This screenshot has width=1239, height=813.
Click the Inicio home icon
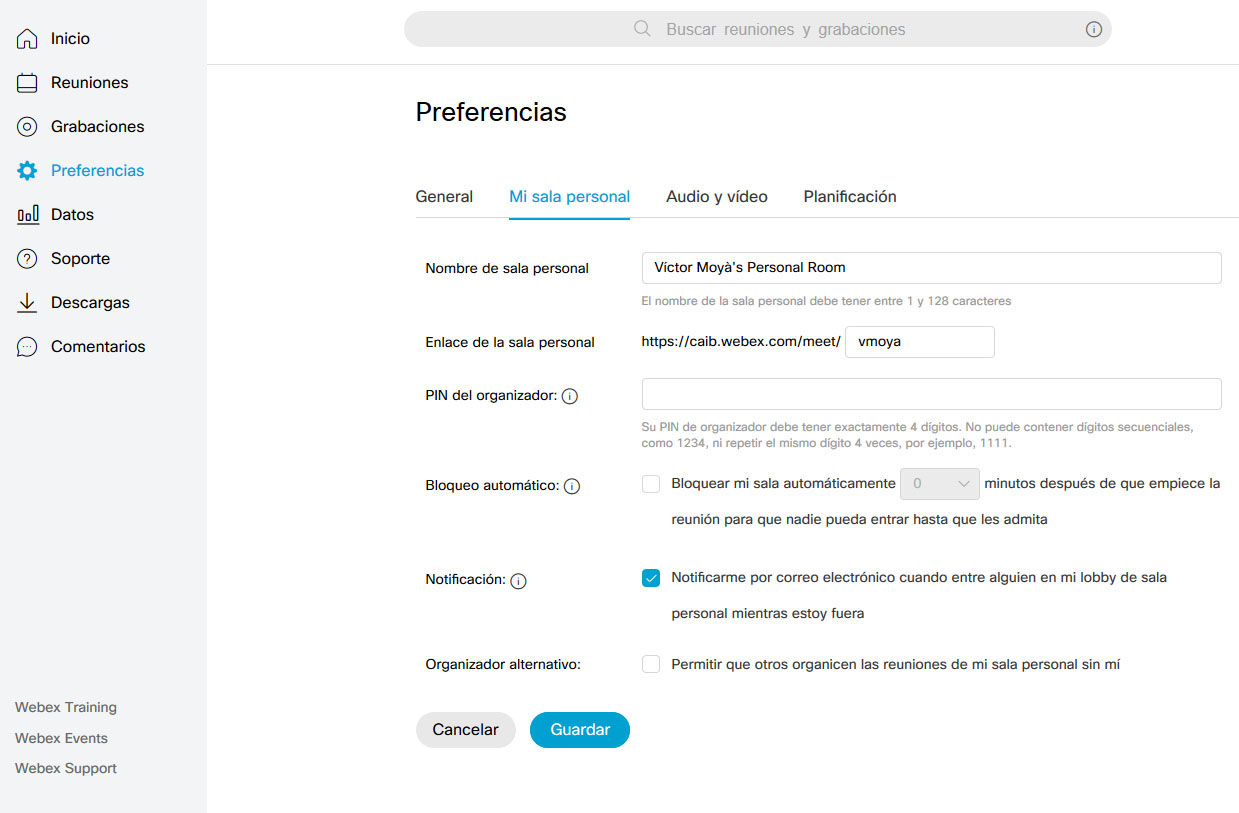[x=27, y=39]
